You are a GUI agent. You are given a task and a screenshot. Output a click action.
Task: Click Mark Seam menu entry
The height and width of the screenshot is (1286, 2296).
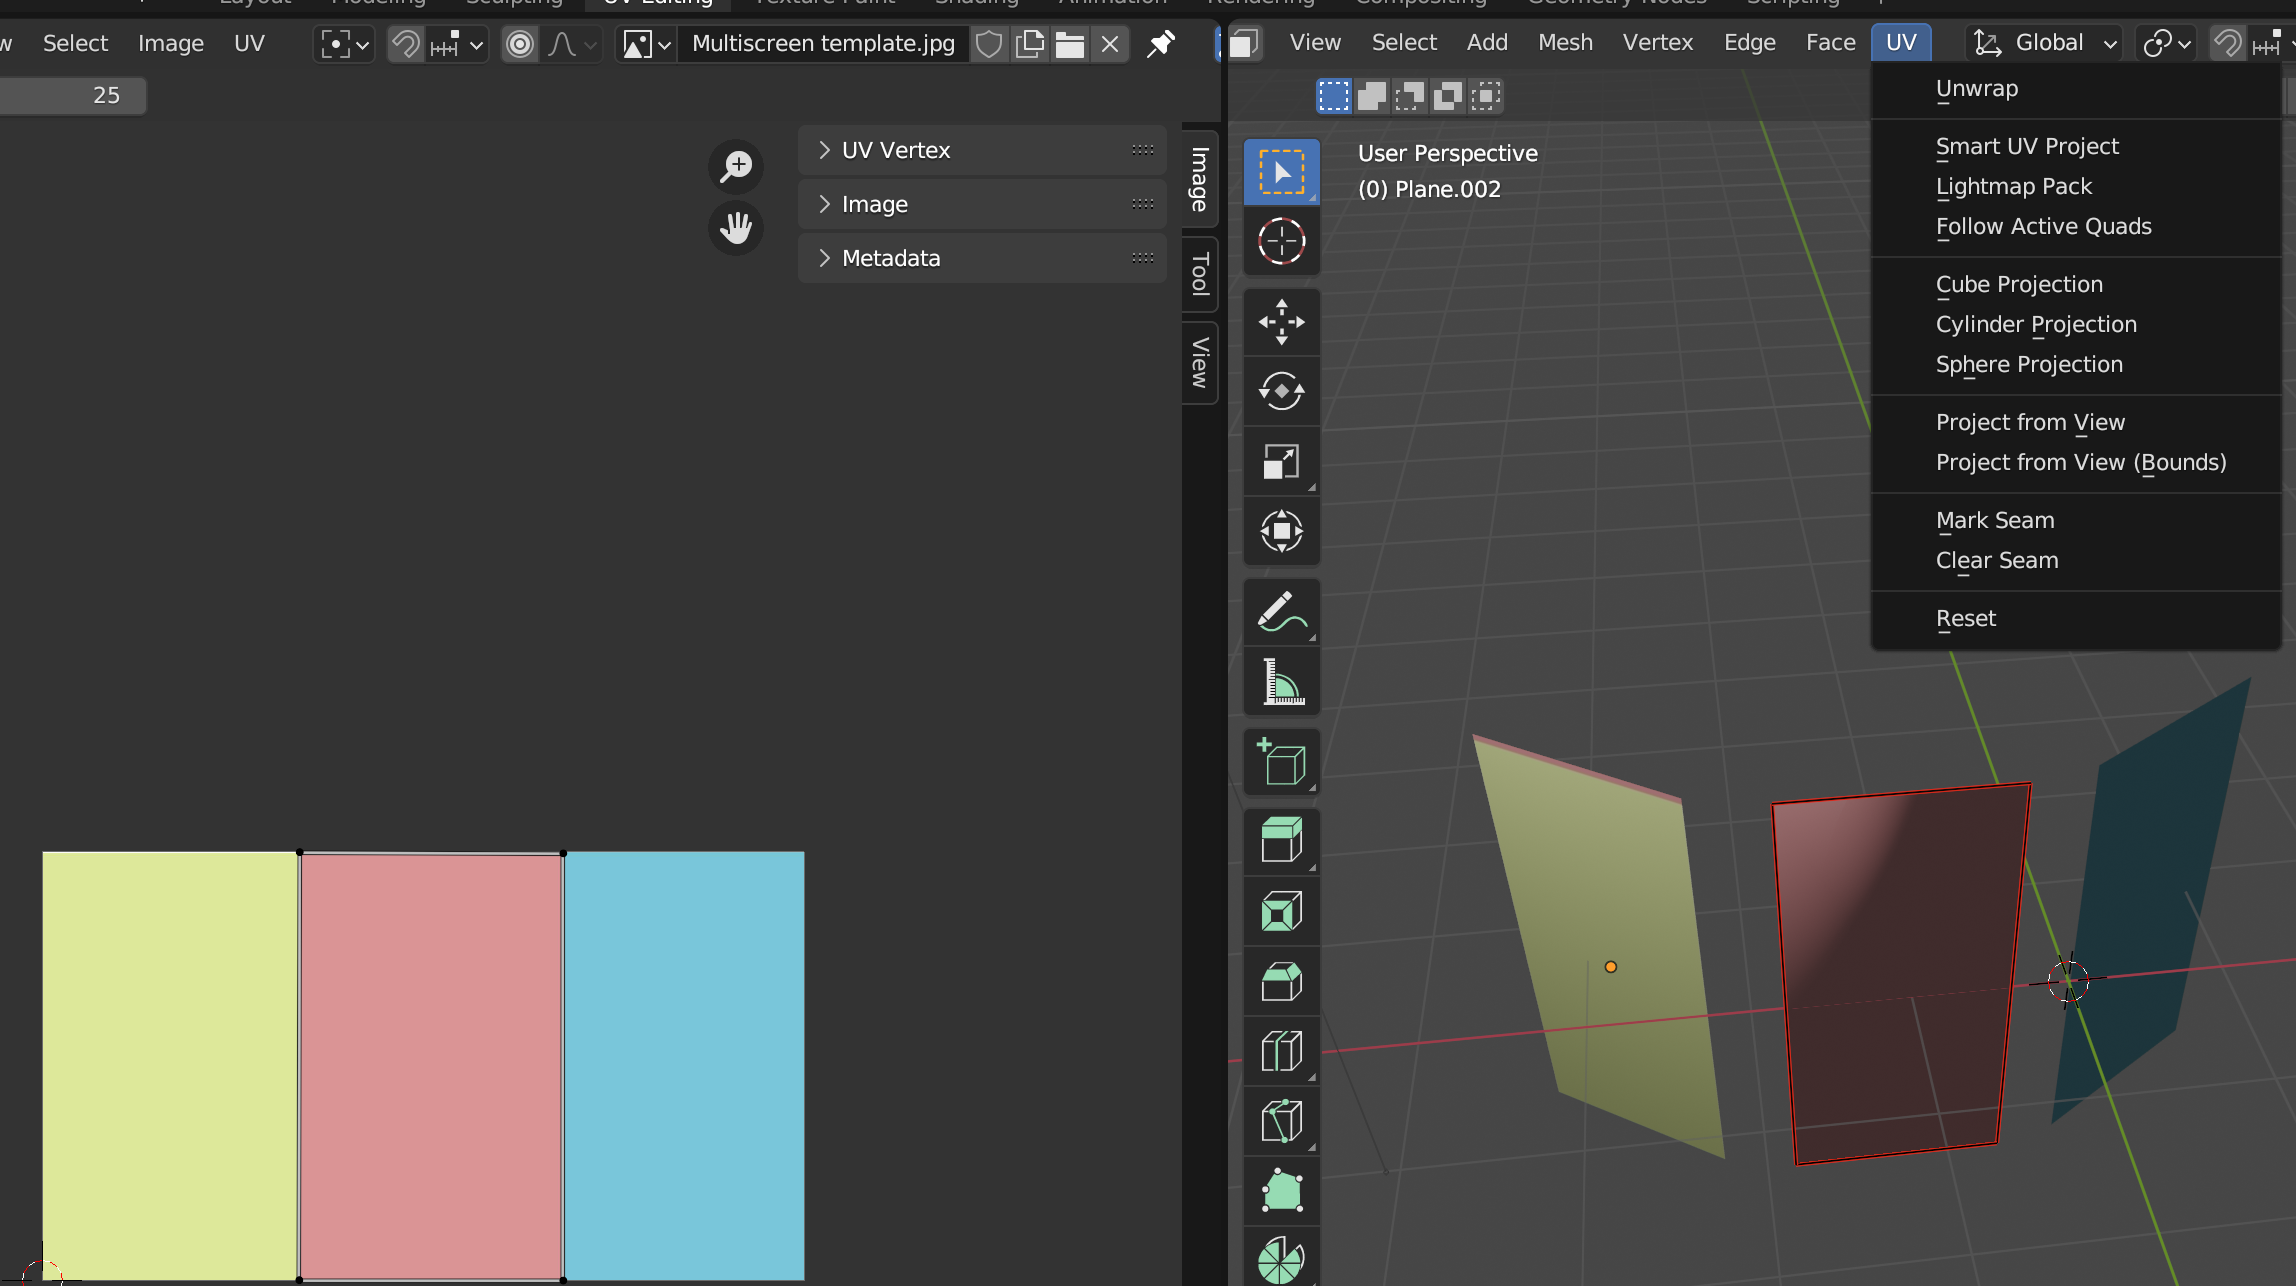1995,520
